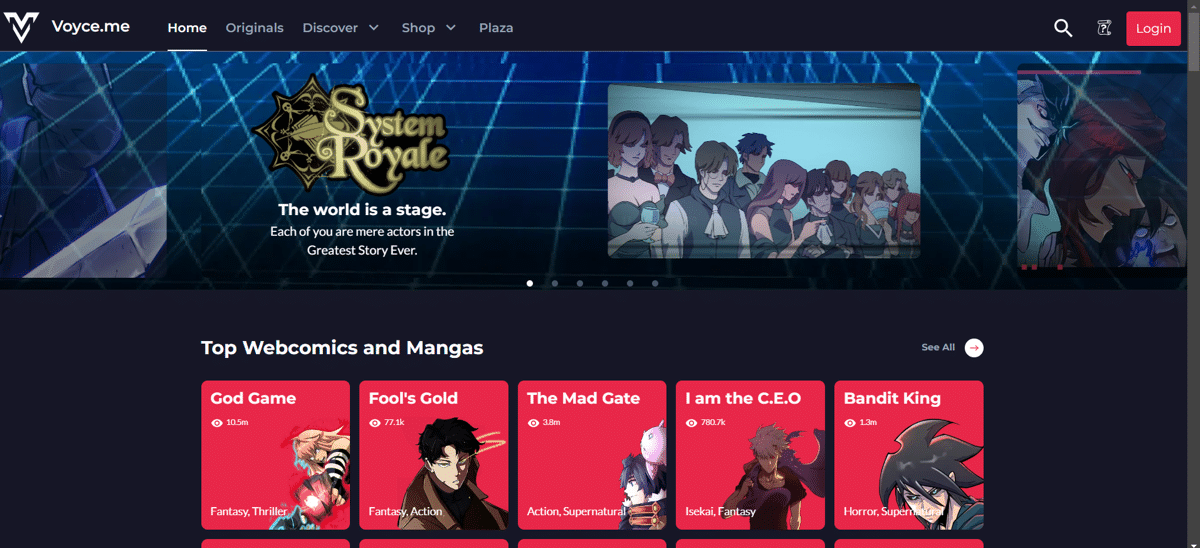The image size is (1200, 548).
Task: Click 'Action, Supernatural' genre text
Action: pos(576,511)
